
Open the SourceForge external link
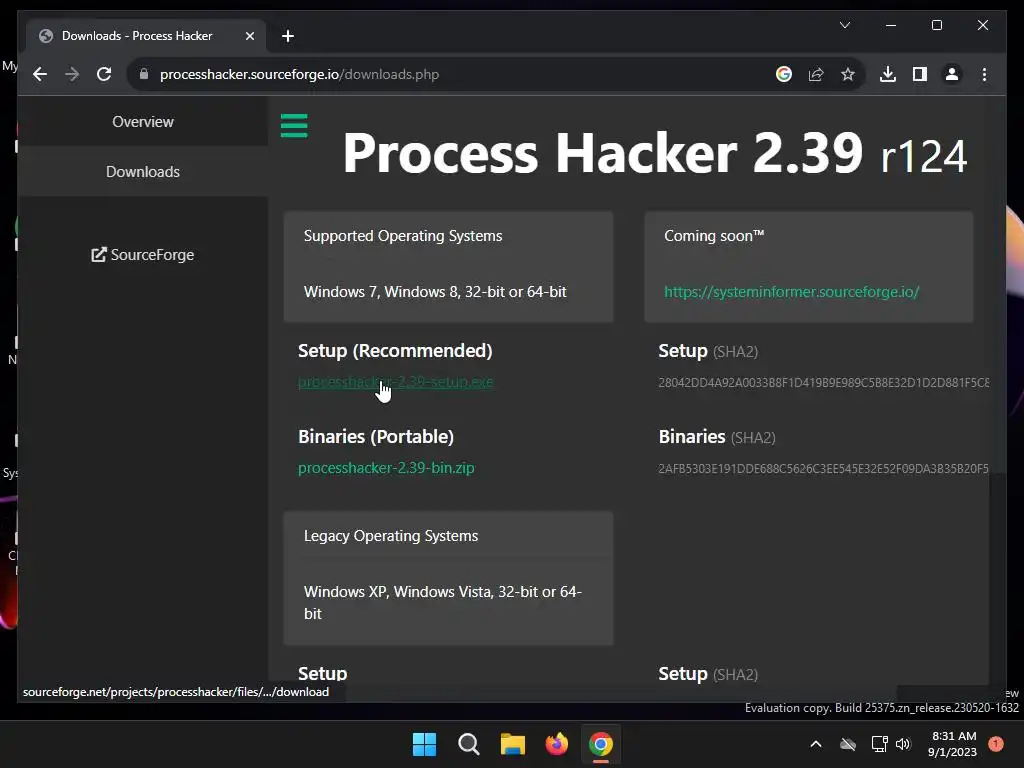(143, 255)
